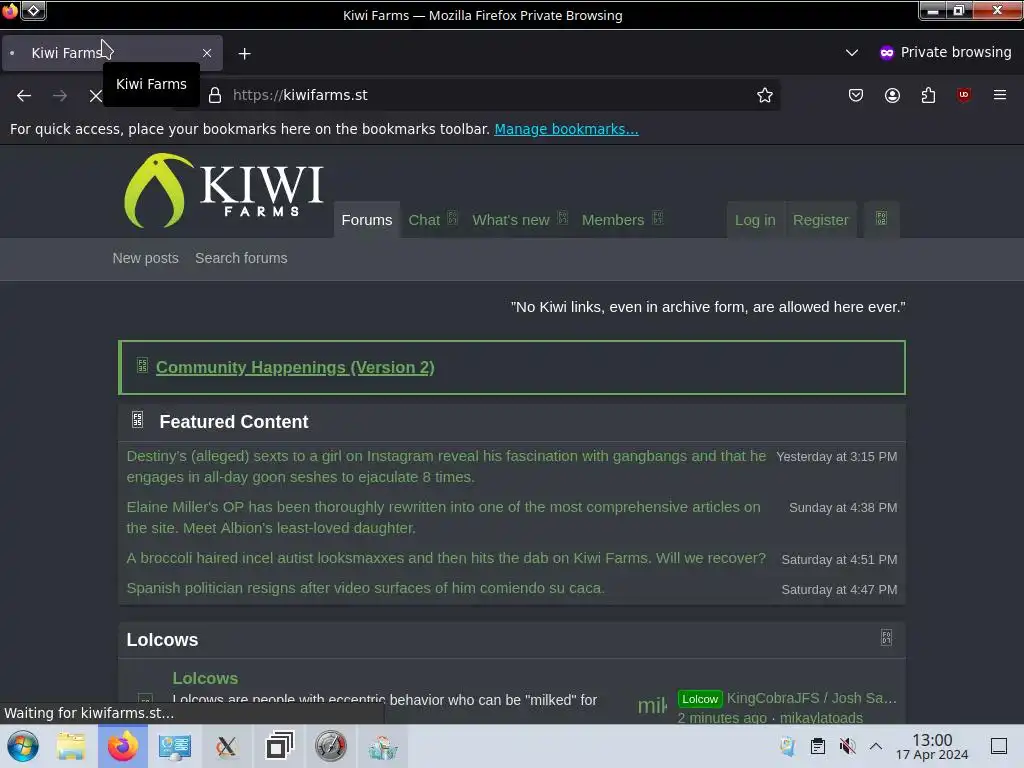The image size is (1024, 768).
Task: Open the Pocket save icon
Action: point(856,95)
